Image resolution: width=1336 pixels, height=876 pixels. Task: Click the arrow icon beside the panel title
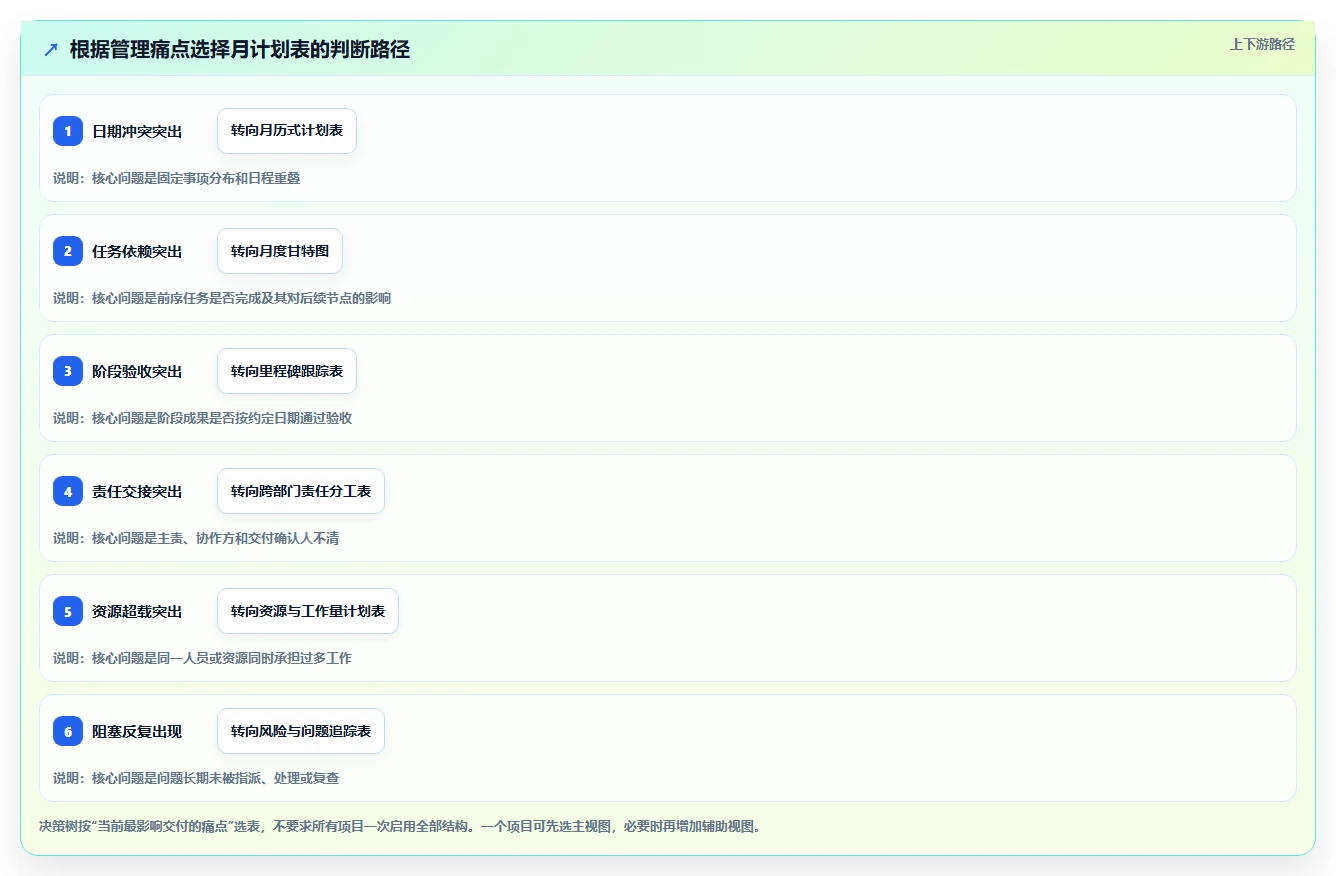pos(51,50)
